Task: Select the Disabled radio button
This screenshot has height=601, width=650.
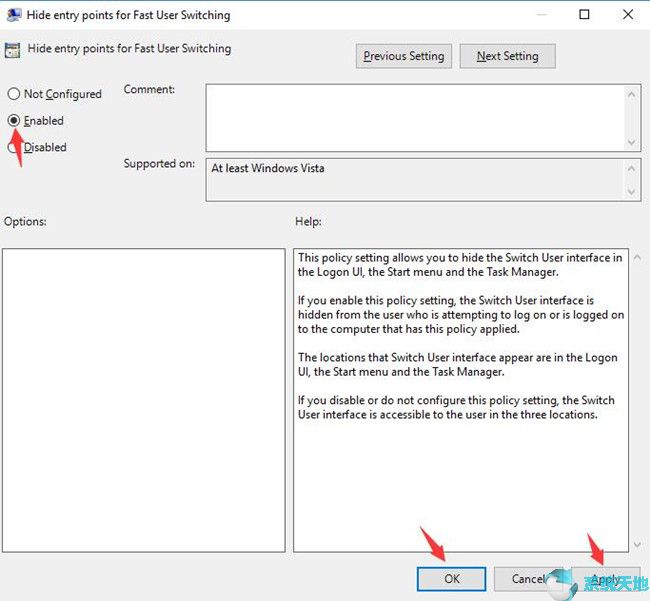Action: [x=14, y=147]
